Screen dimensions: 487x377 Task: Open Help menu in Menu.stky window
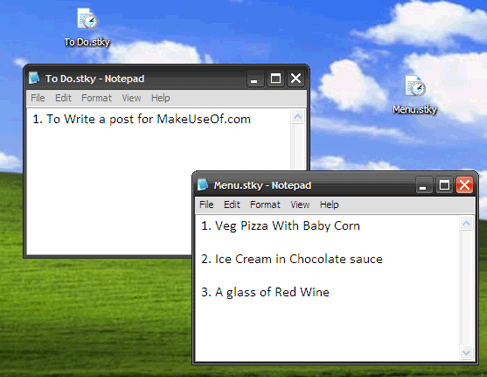click(x=329, y=205)
